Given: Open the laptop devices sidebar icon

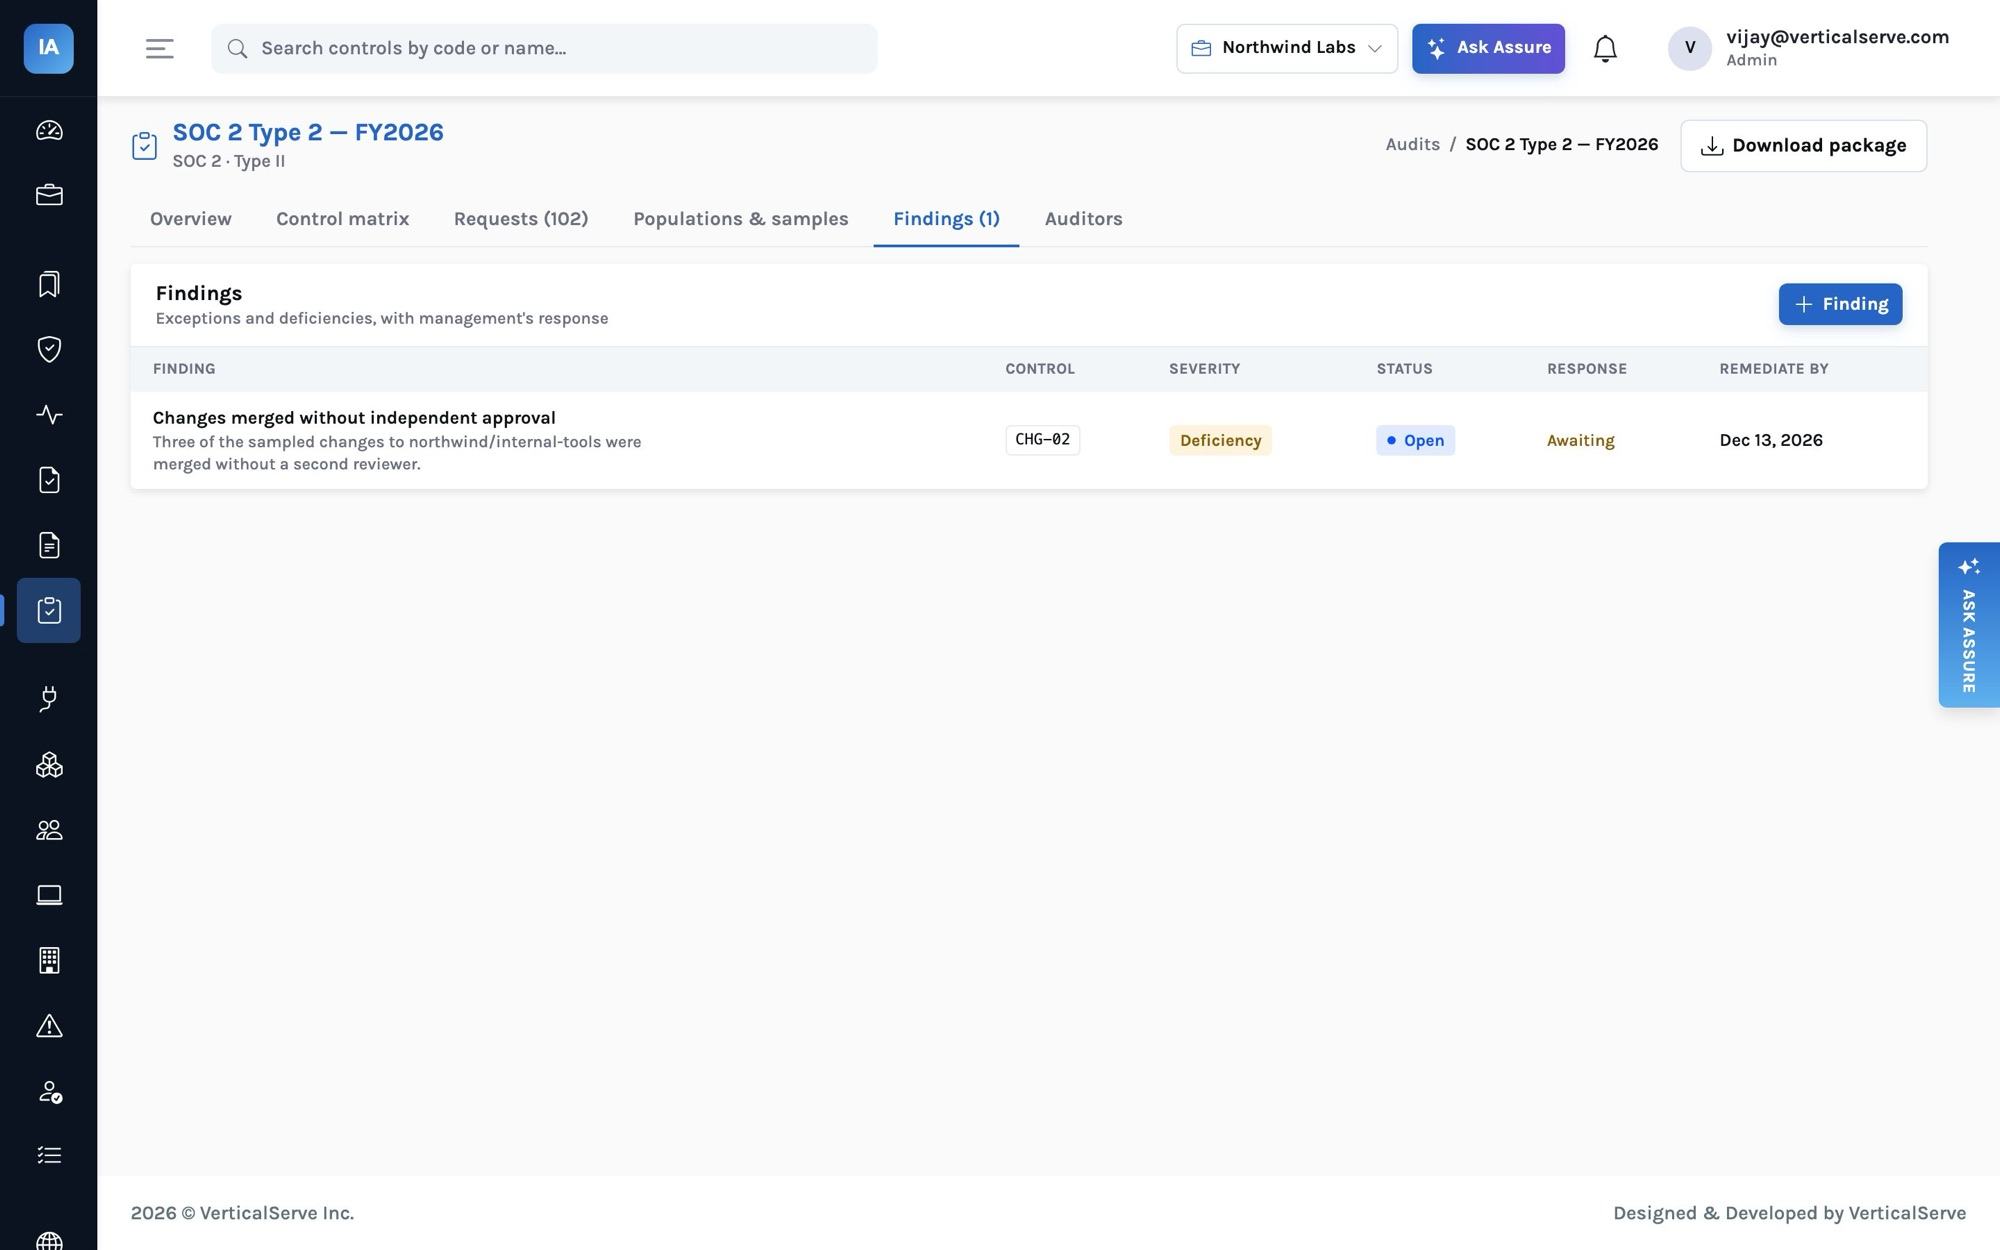Looking at the screenshot, I should click(49, 895).
